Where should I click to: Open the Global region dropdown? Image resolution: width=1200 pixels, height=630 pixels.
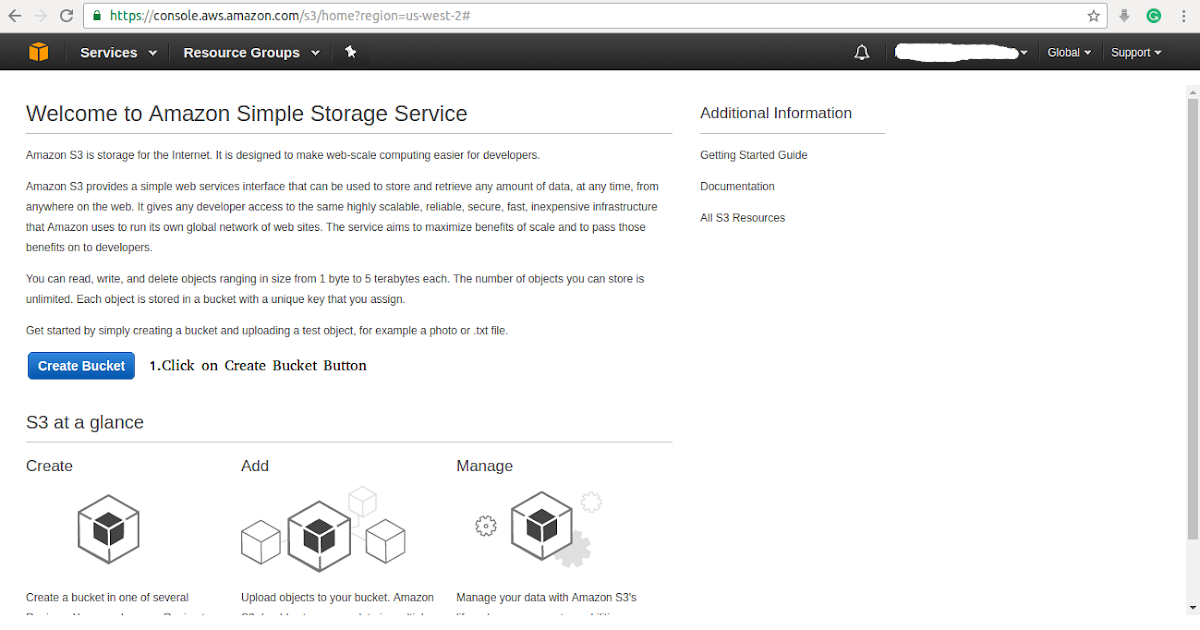click(x=1069, y=52)
